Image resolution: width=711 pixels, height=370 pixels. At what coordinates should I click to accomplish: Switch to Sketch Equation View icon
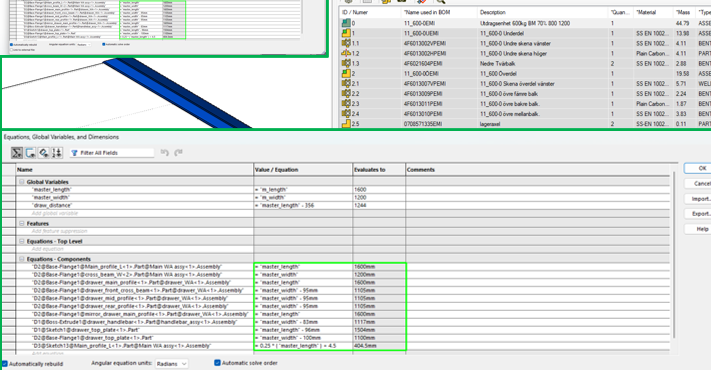pos(30,153)
